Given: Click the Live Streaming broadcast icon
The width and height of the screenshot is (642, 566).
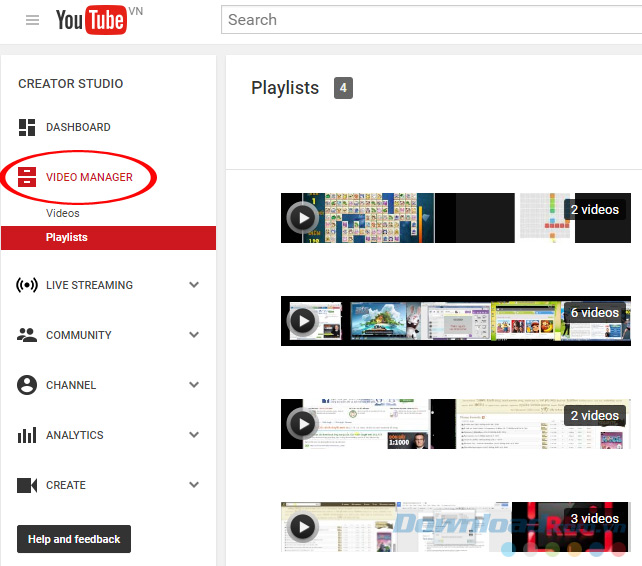Looking at the screenshot, I should click(27, 285).
